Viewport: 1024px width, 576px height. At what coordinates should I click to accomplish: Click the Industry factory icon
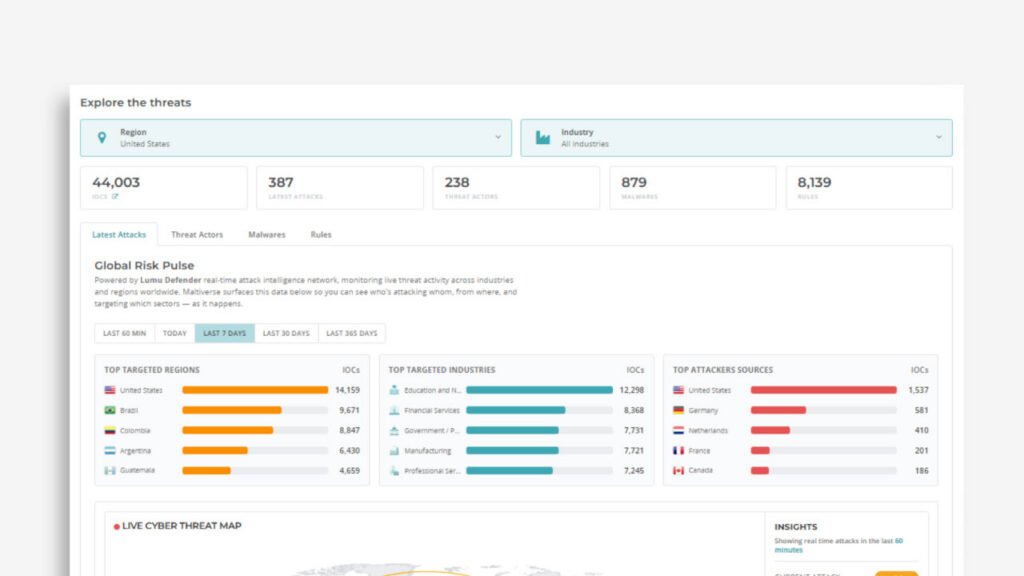pos(543,138)
